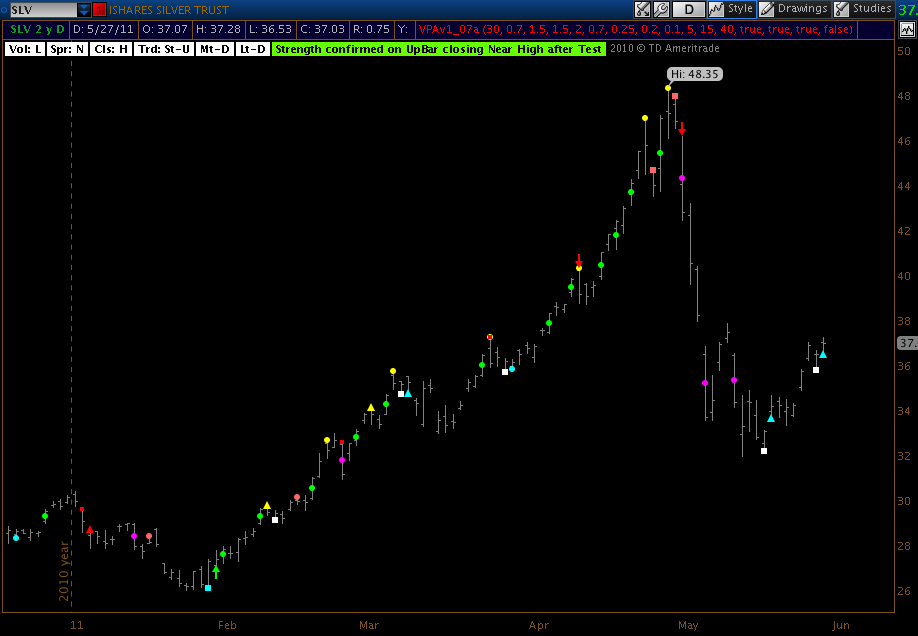Screen dimensions: 918x636
Task: Open the Studies menu
Action: 864,9
